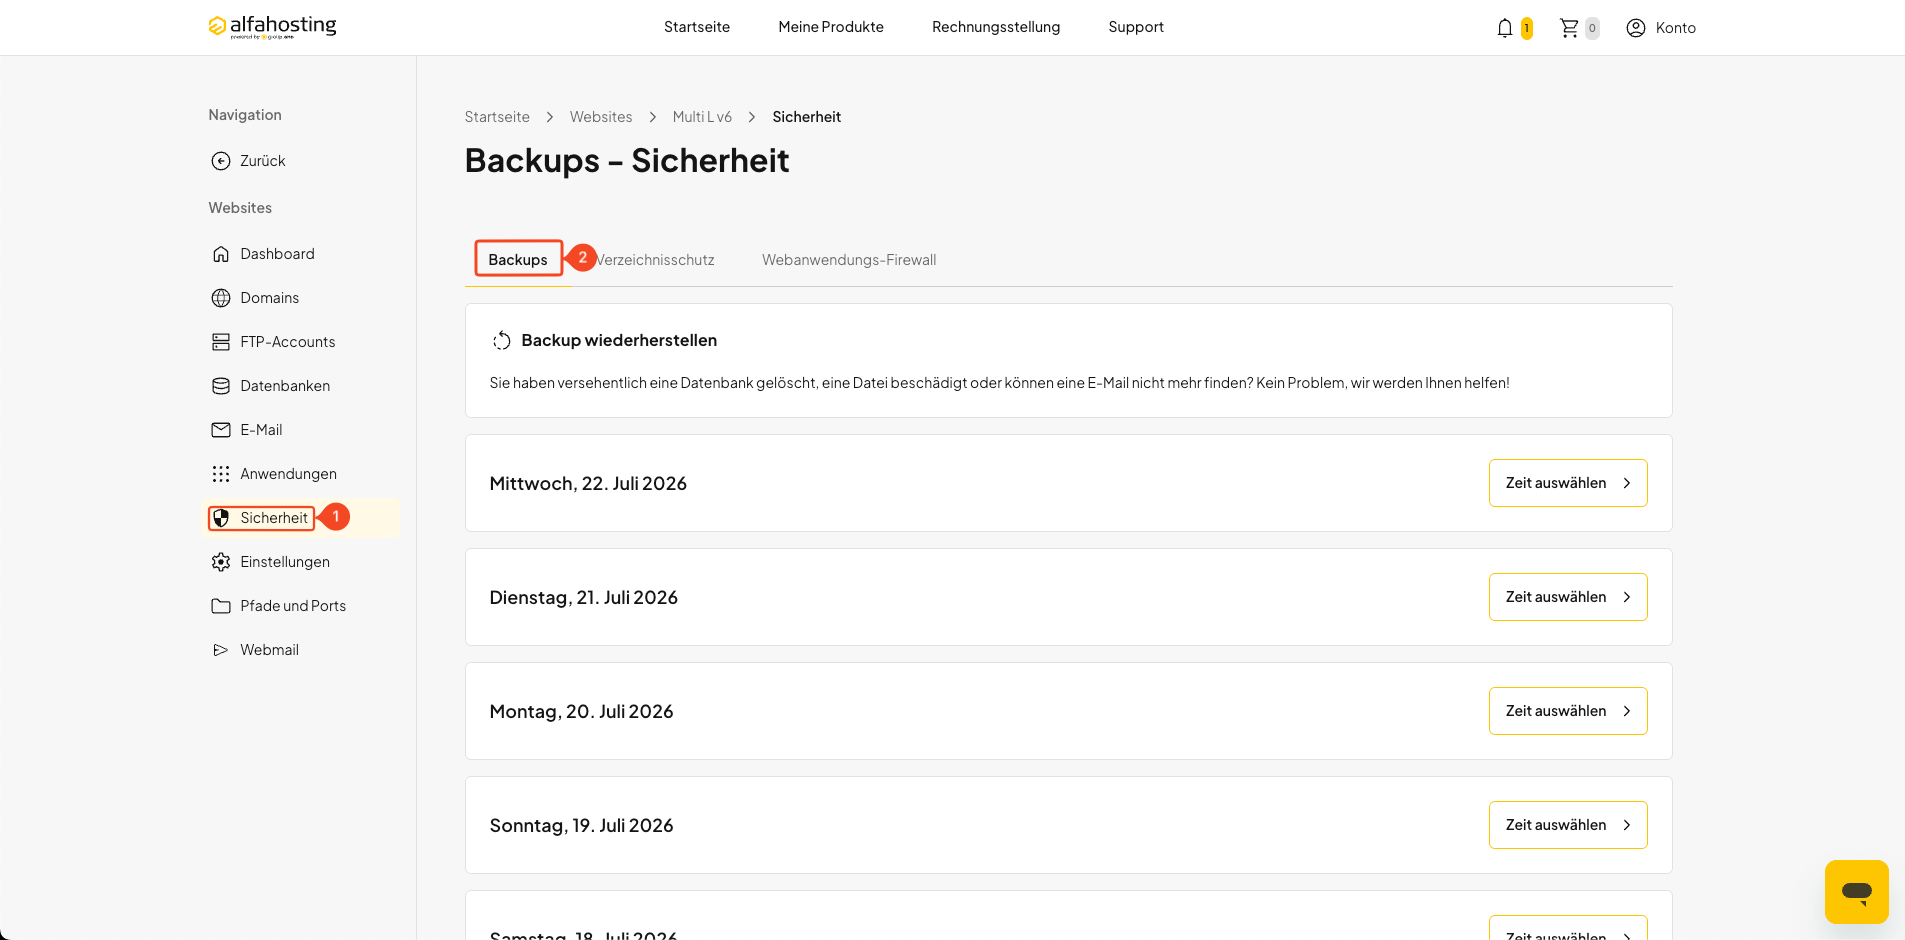Click Zurück in the navigation
The height and width of the screenshot is (940, 1905).
262,161
